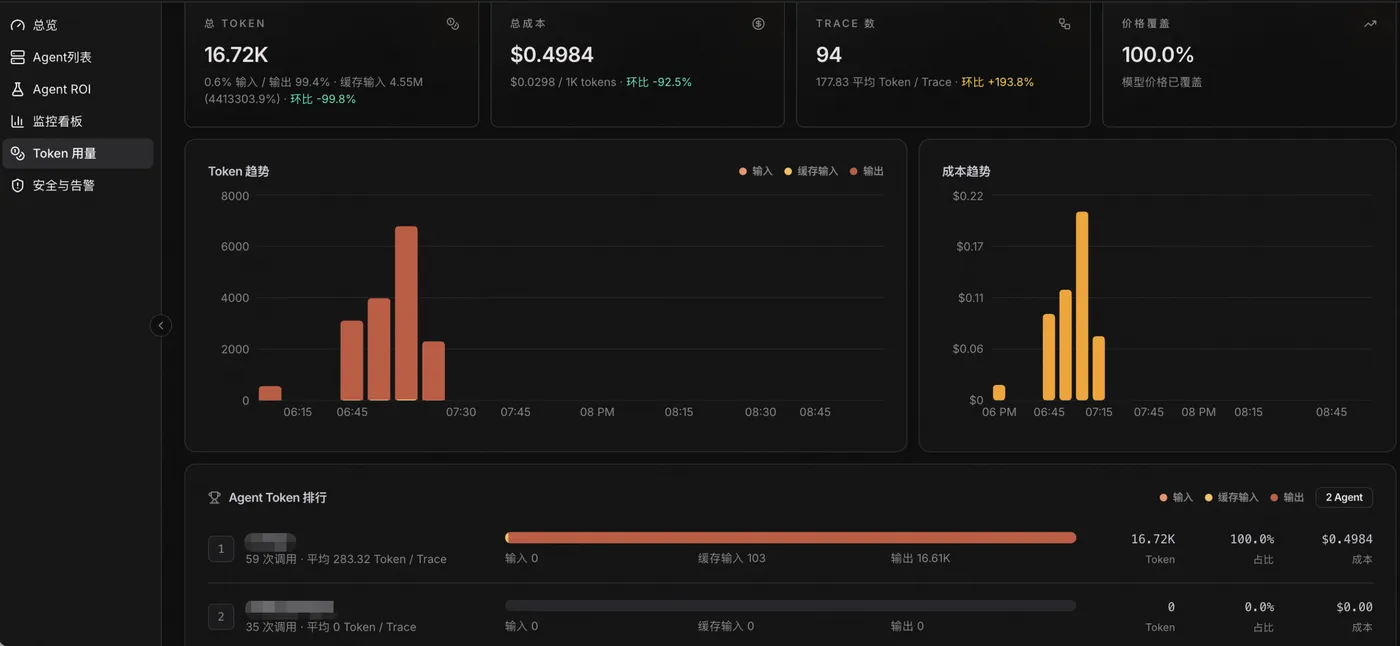
Task: Toggle 输入 series in Token 趋势 legend
Action: coord(756,171)
